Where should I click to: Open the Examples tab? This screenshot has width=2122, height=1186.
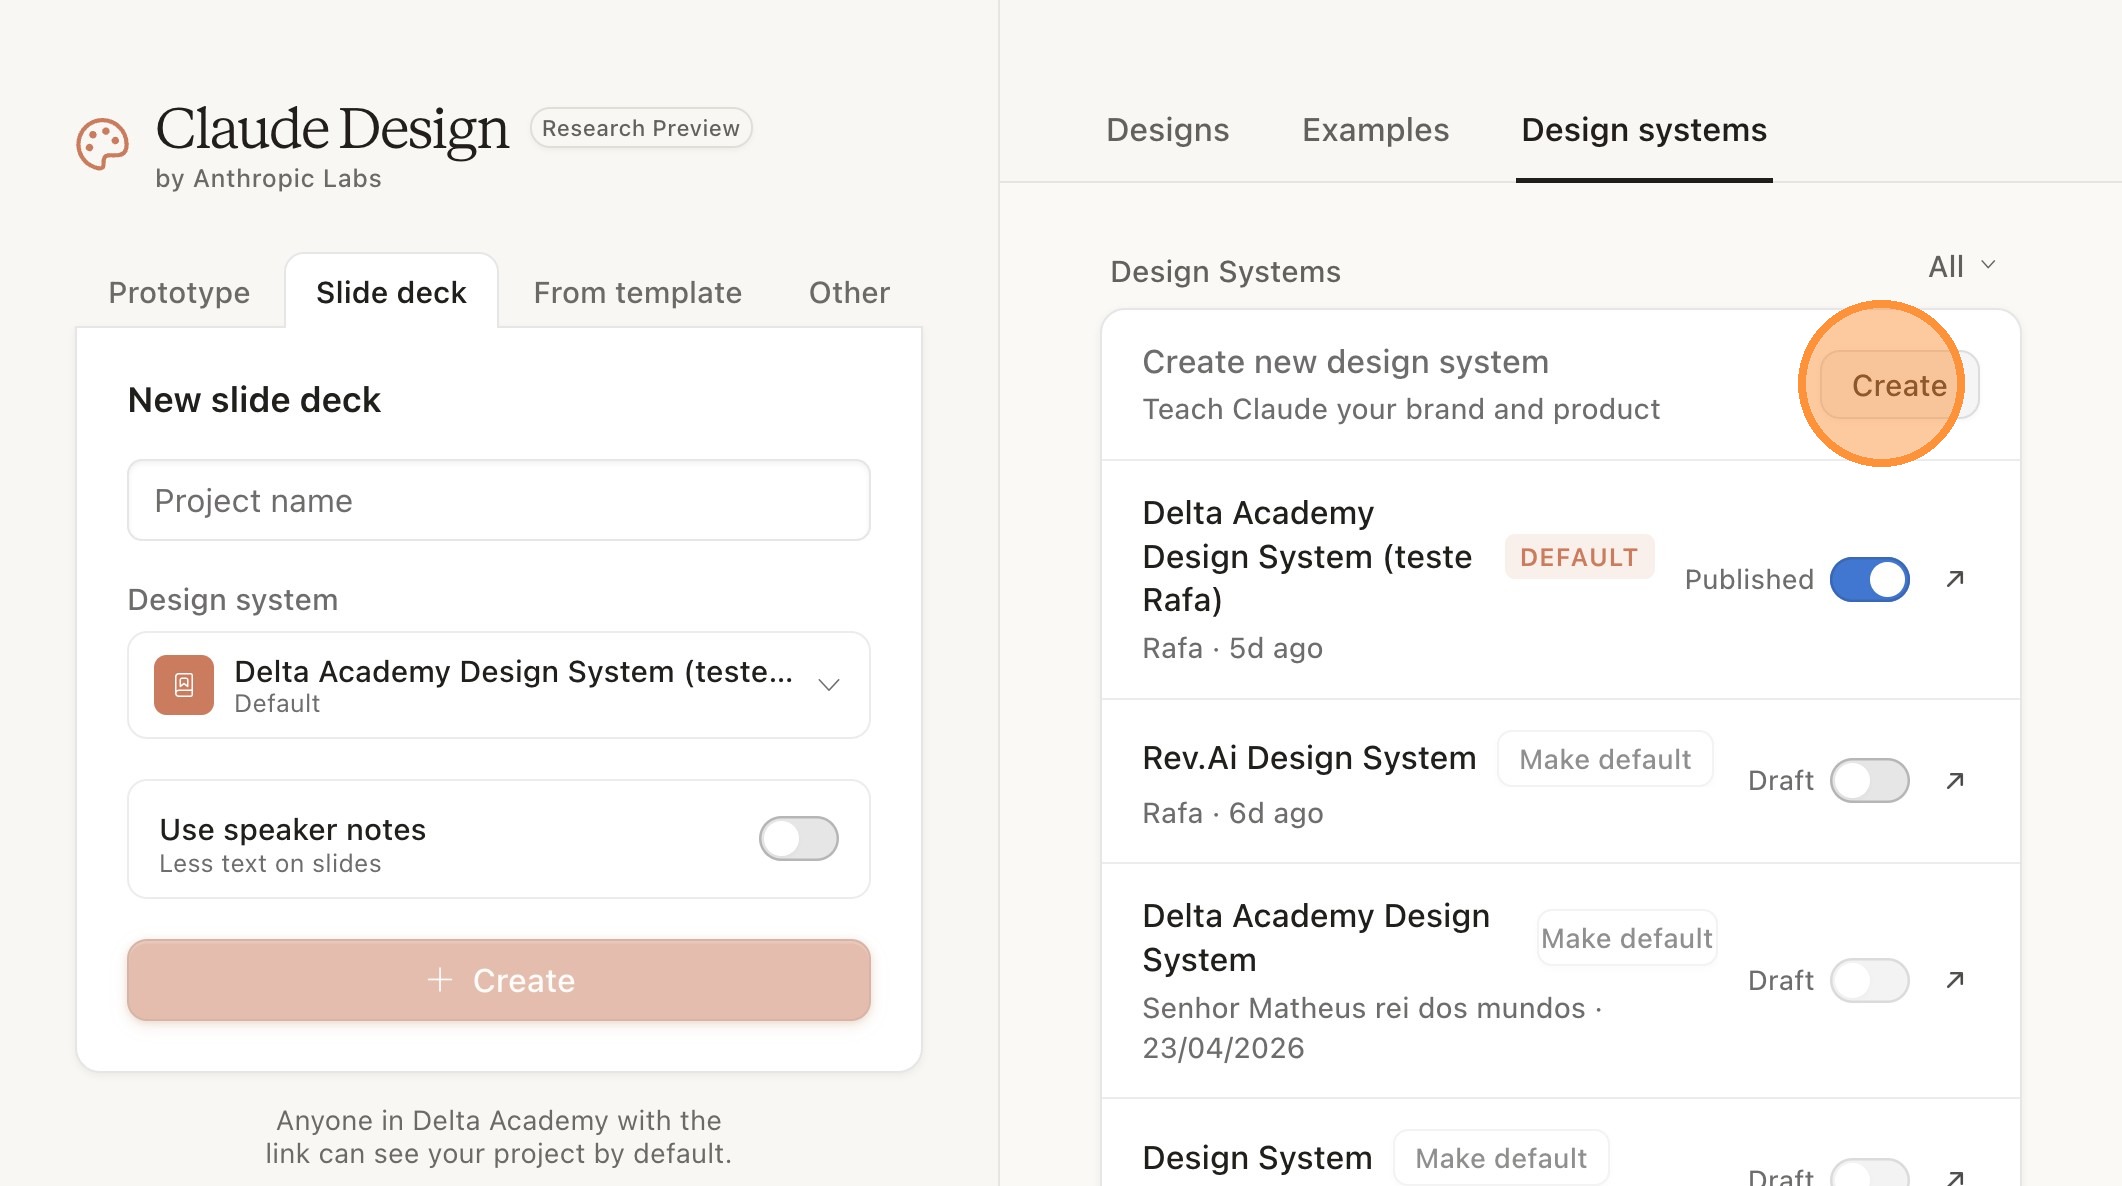pos(1375,130)
